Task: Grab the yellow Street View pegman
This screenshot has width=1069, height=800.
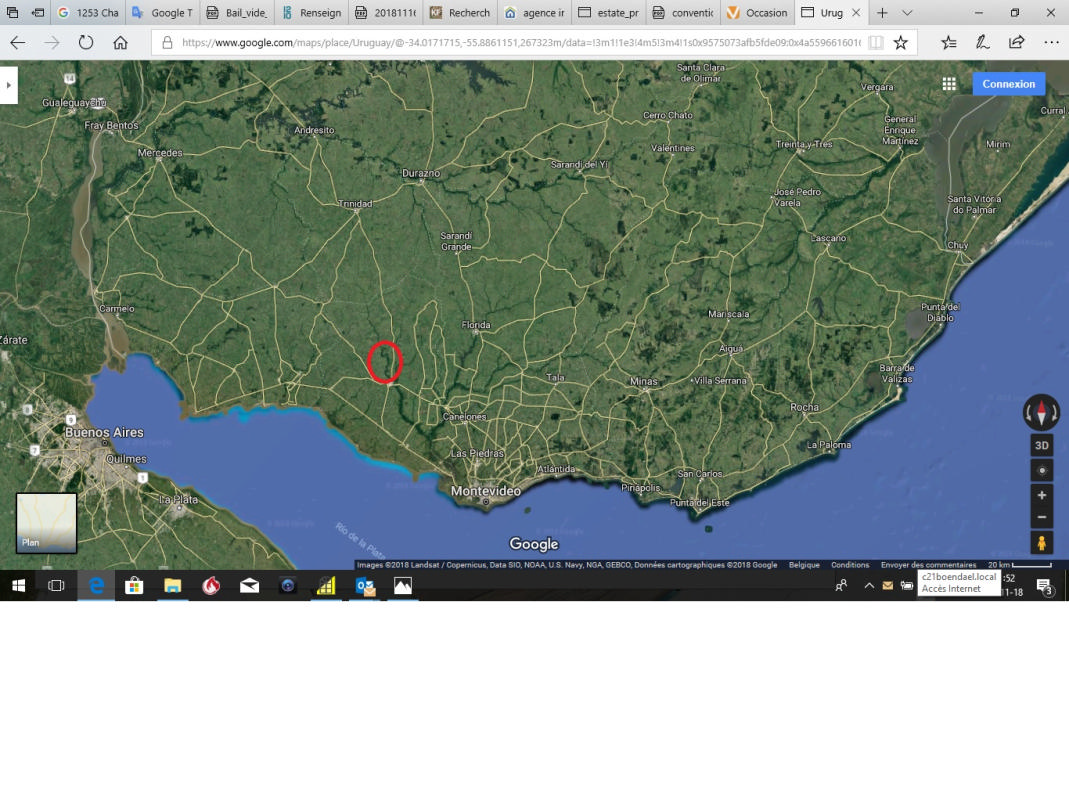Action: click(x=1041, y=543)
